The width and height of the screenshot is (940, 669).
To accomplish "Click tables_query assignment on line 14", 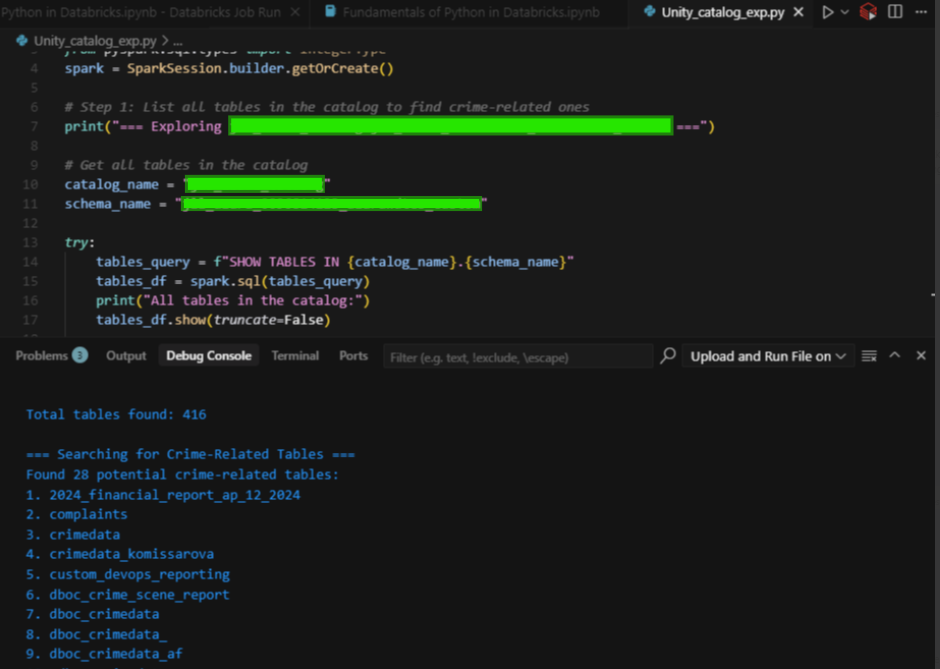I will point(335,262).
